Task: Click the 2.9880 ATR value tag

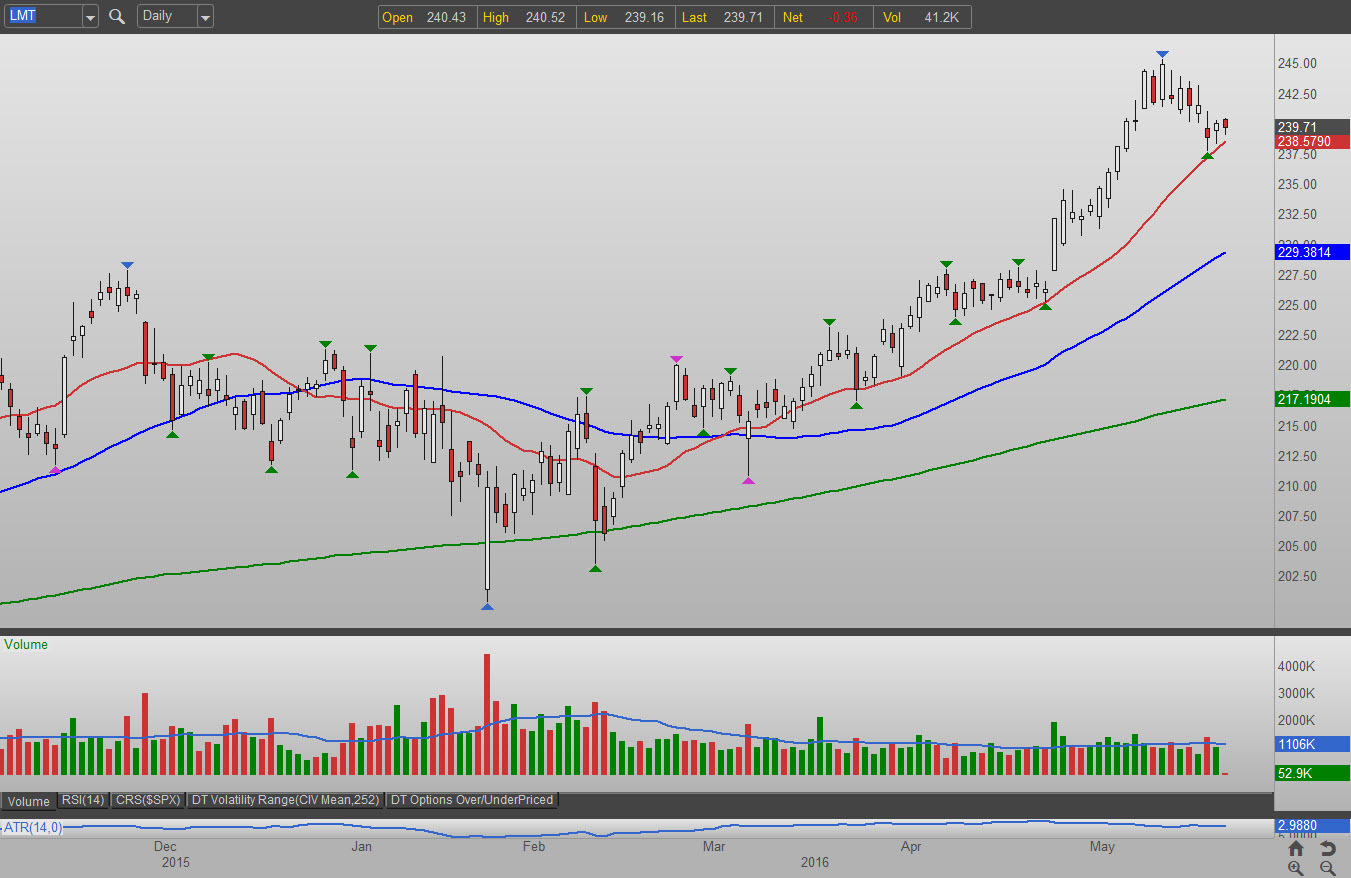Action: coord(1312,825)
